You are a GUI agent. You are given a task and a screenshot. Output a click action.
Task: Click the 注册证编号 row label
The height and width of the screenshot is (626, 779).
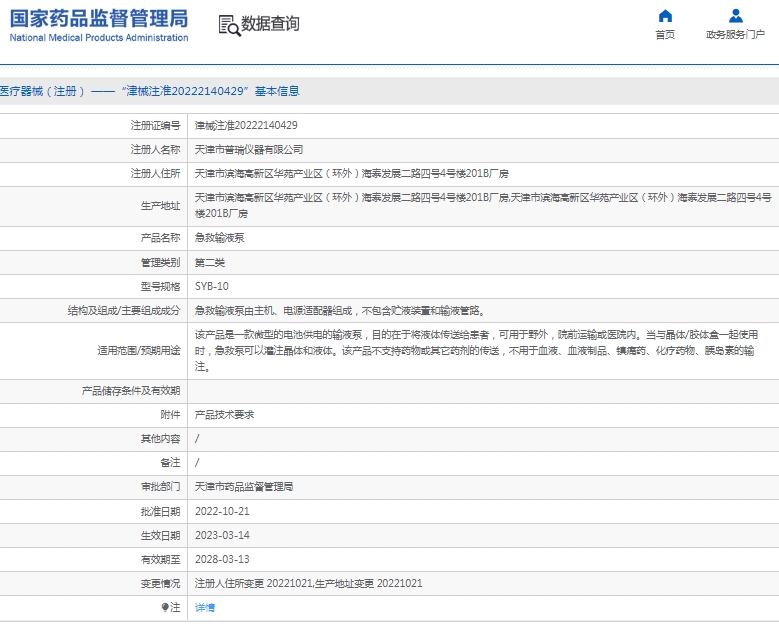coord(156,125)
